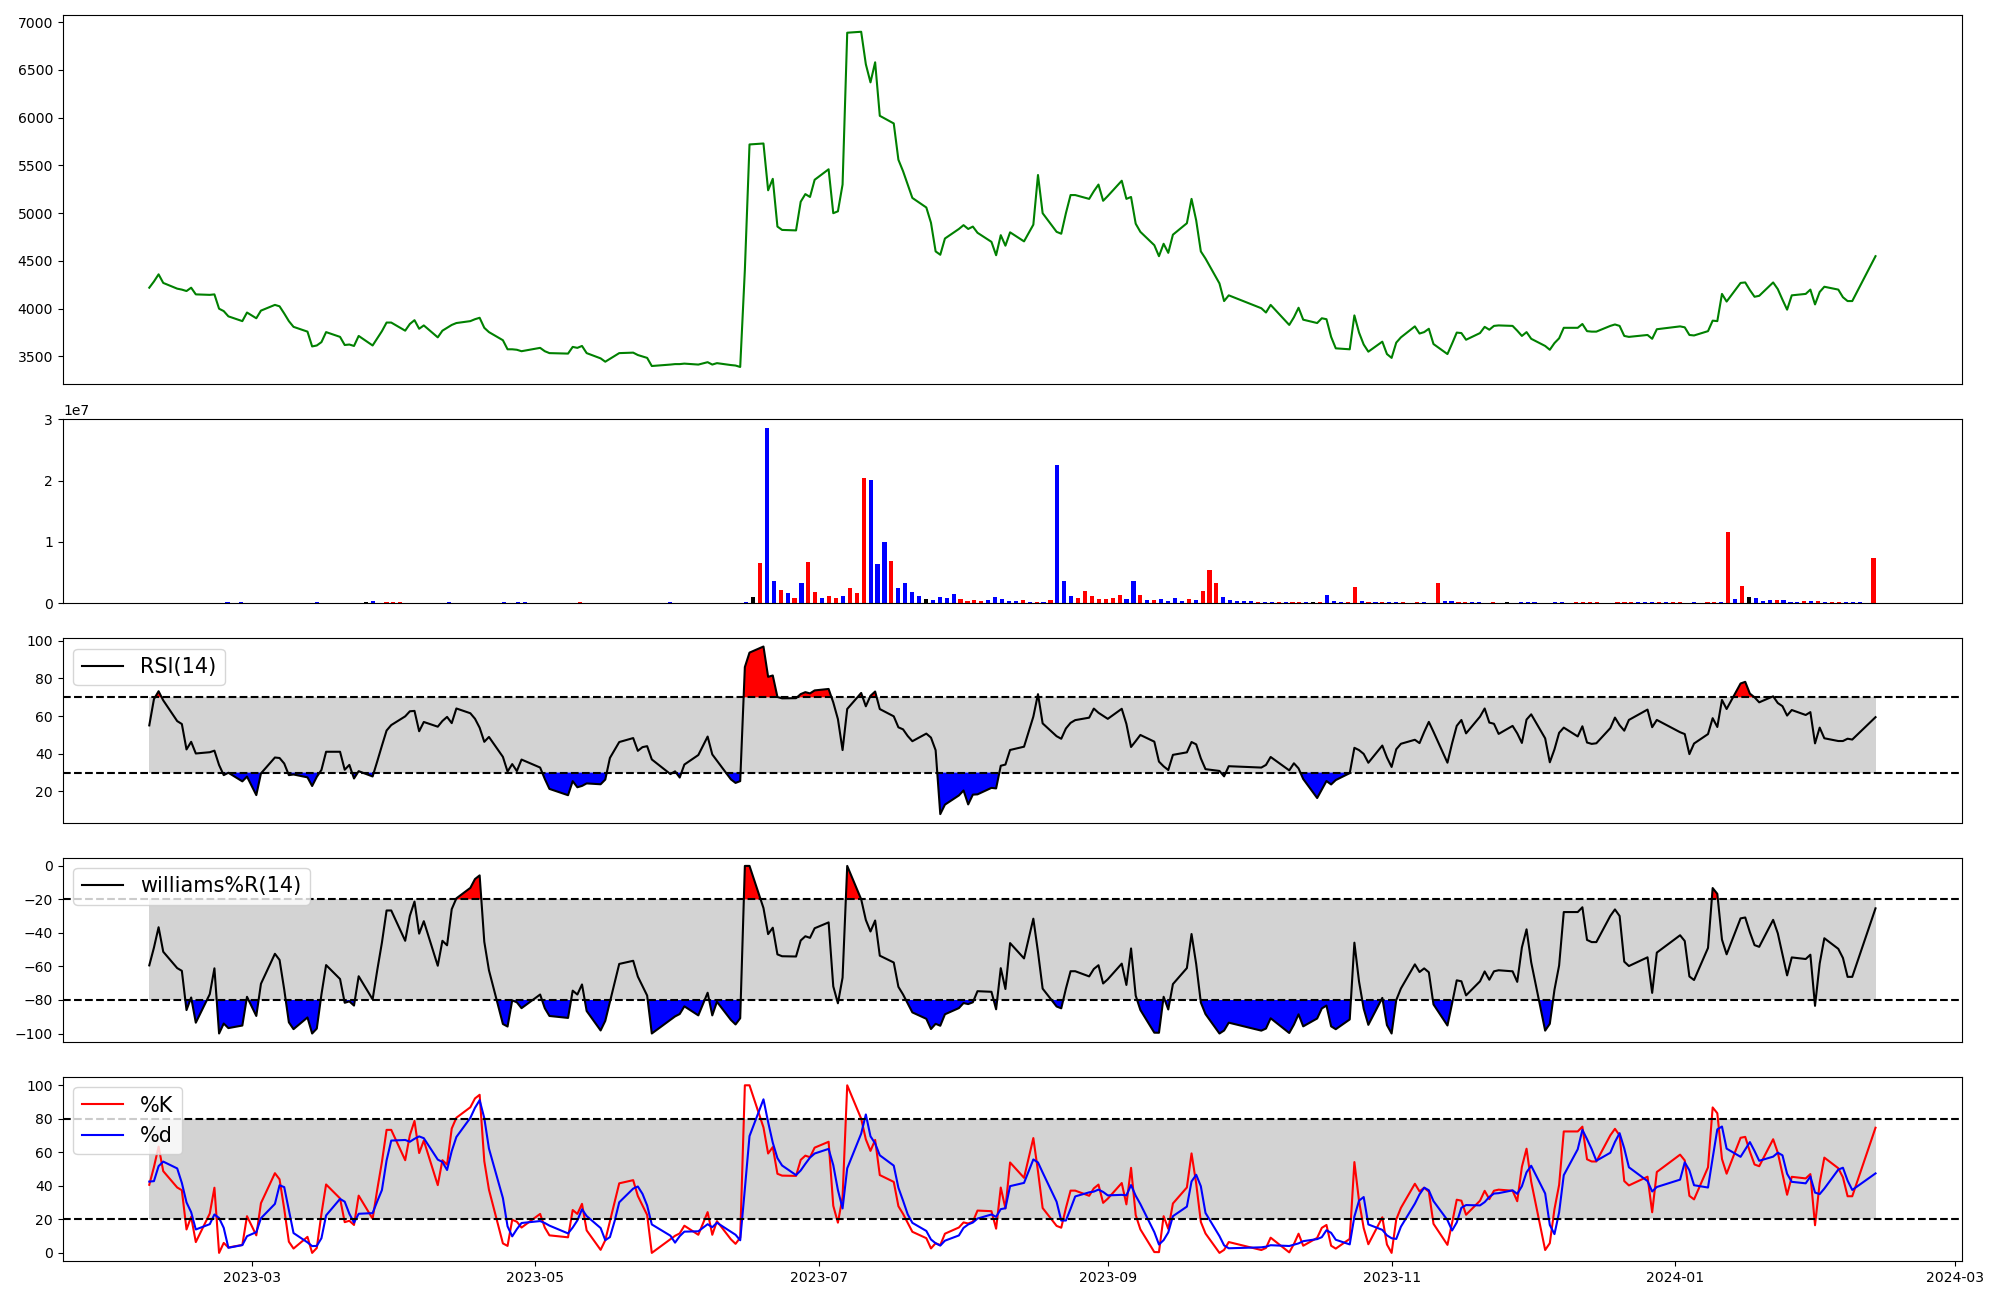The height and width of the screenshot is (1300, 2000).
Task: Click the 1e7 volume scale label
Action: [77, 411]
